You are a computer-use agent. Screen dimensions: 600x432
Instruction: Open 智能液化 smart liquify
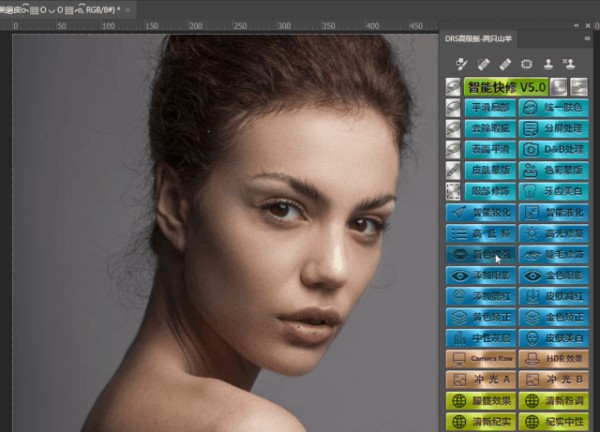coord(553,213)
